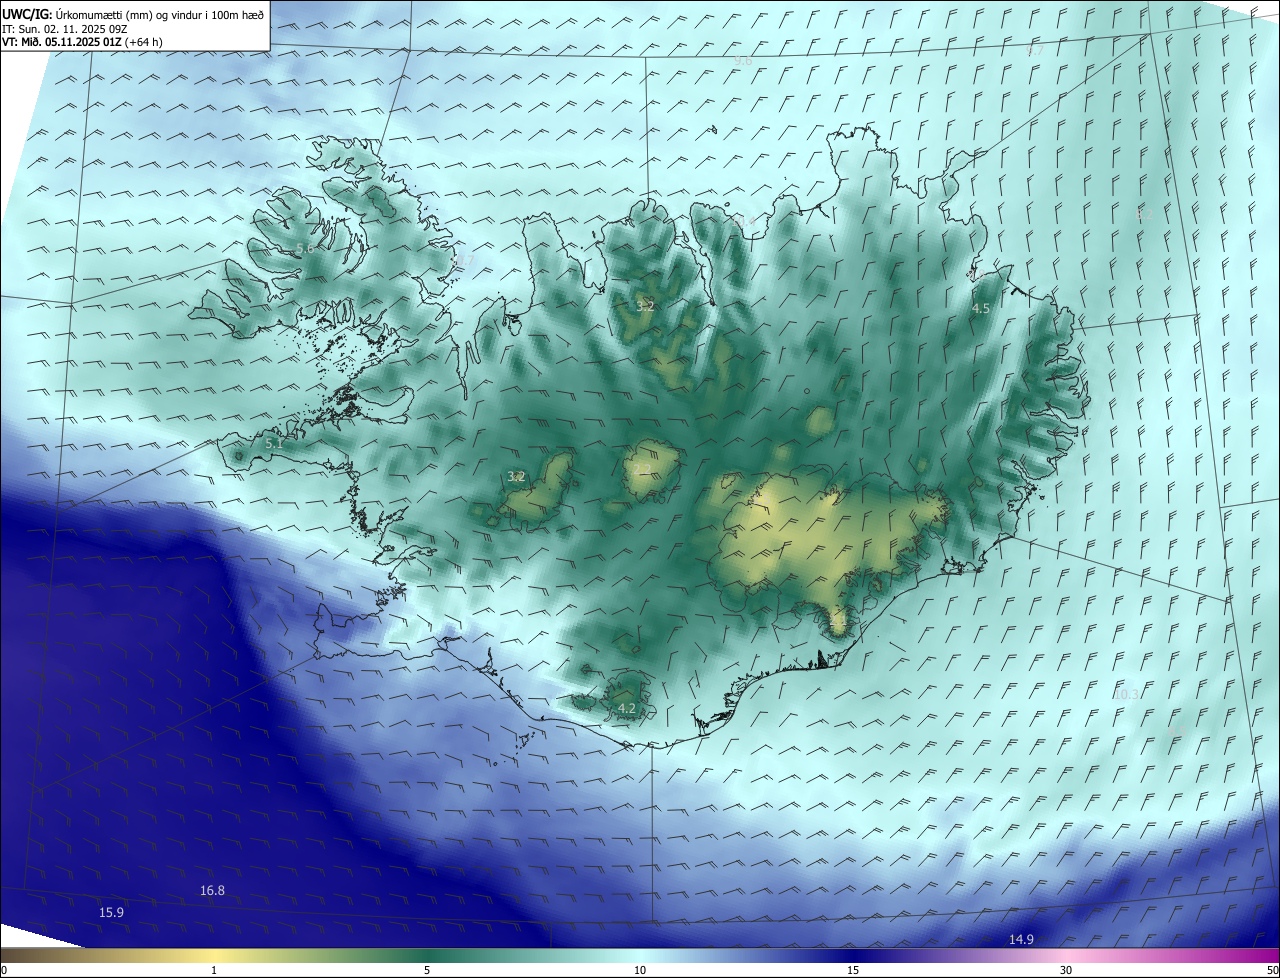Click the faint 9.6 value on the map
Viewport: 1280px width, 978px height.
(x=742, y=61)
